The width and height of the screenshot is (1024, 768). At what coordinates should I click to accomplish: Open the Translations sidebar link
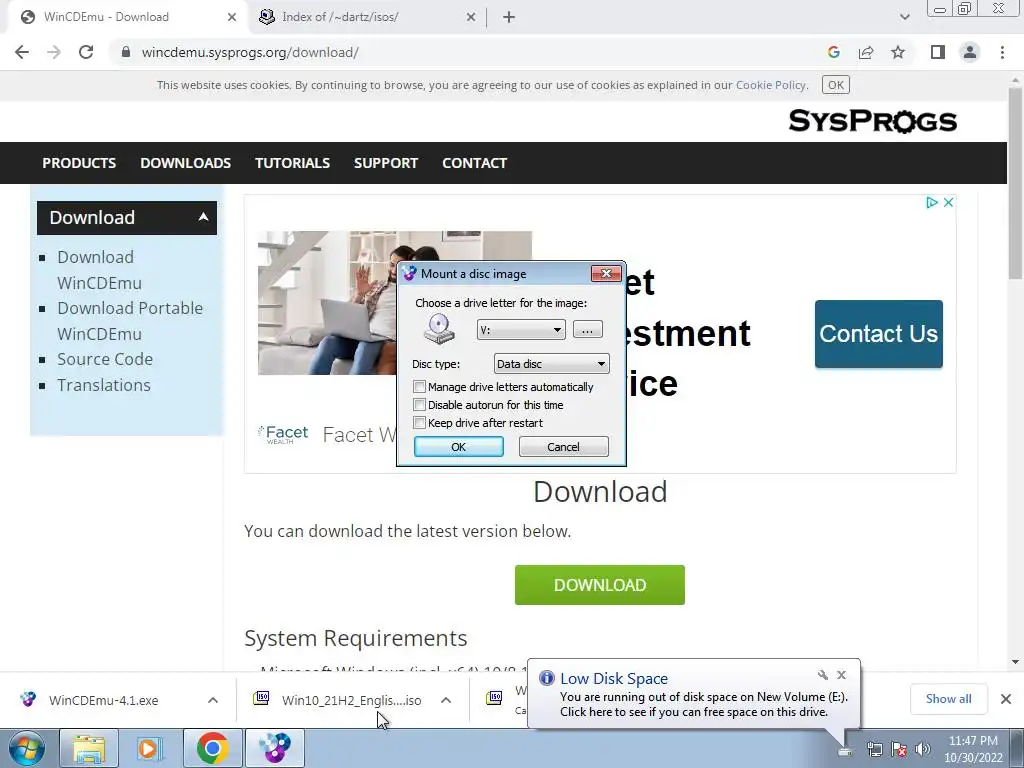(104, 385)
